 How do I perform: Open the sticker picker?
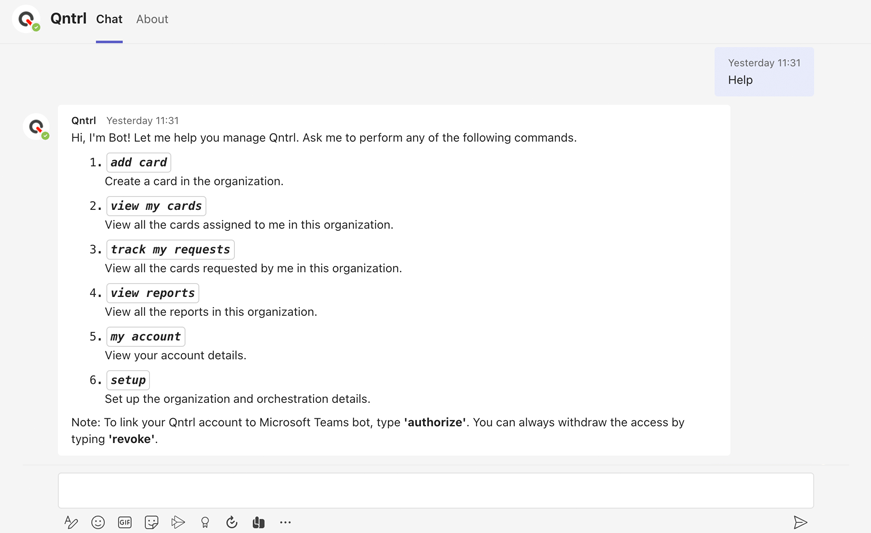pyautogui.click(x=151, y=522)
